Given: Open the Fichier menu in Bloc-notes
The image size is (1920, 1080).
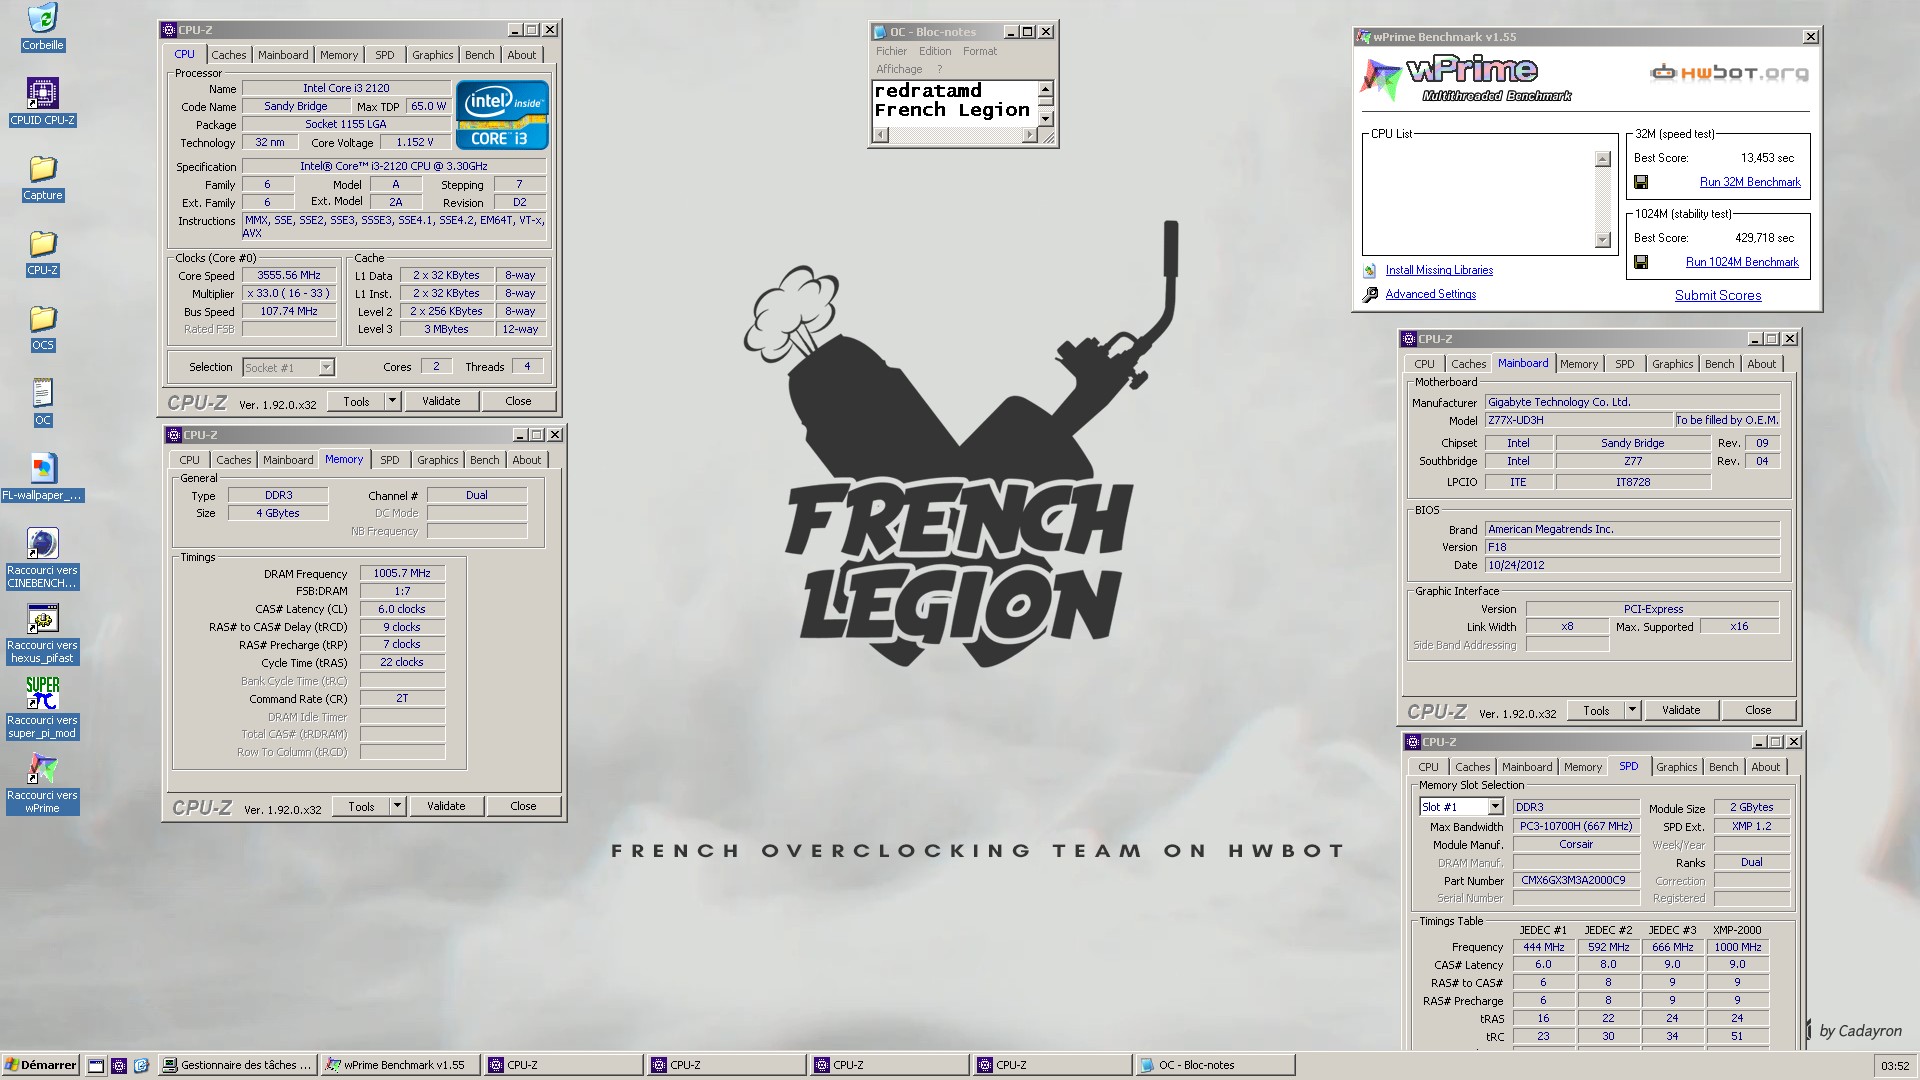Looking at the screenshot, I should 891,51.
